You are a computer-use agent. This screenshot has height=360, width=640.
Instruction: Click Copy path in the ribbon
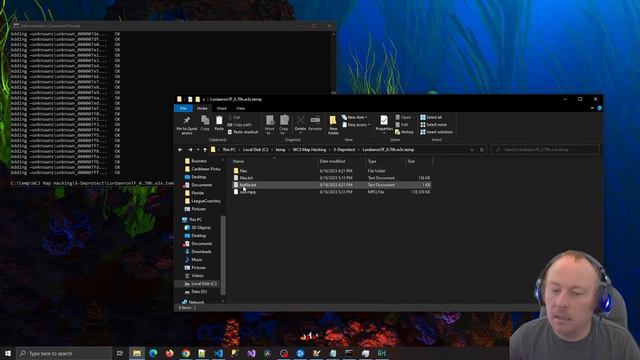240,125
